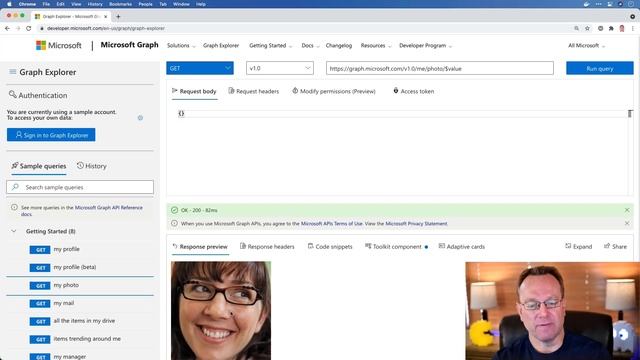This screenshot has width=640, height=360.
Task: Select items trending around me query
Action: pyautogui.click(x=80, y=339)
